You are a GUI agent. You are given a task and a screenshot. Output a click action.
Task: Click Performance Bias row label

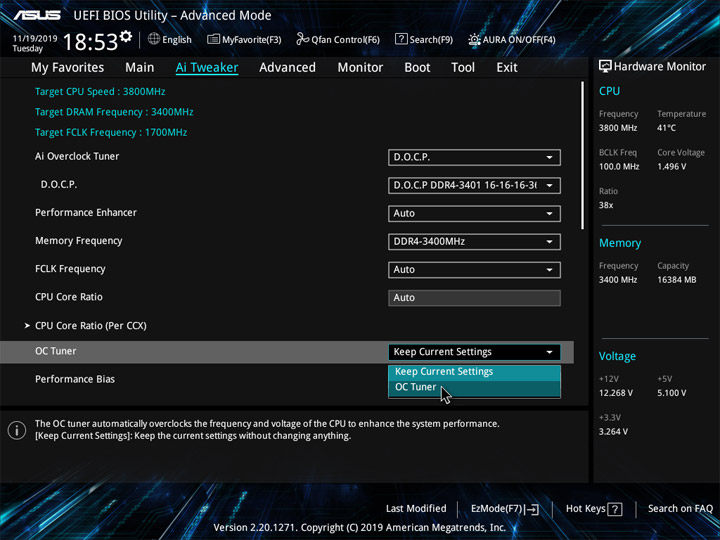[x=75, y=379]
